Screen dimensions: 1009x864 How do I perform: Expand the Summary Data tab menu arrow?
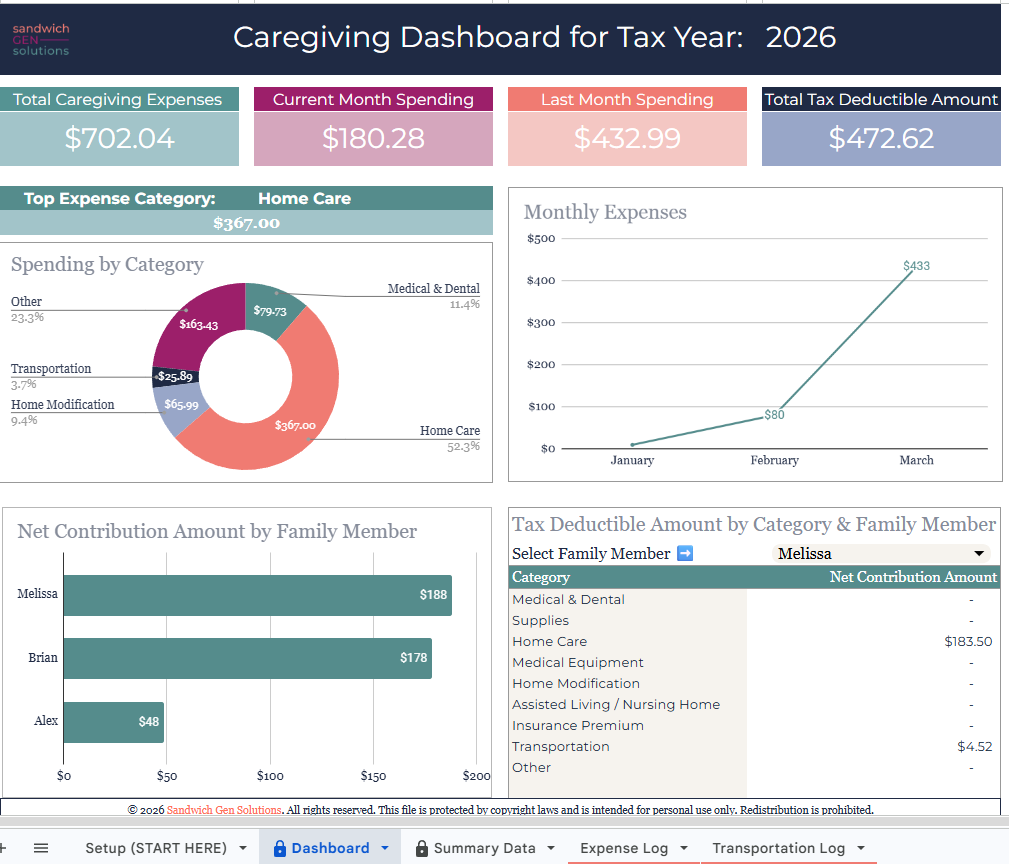pos(551,848)
